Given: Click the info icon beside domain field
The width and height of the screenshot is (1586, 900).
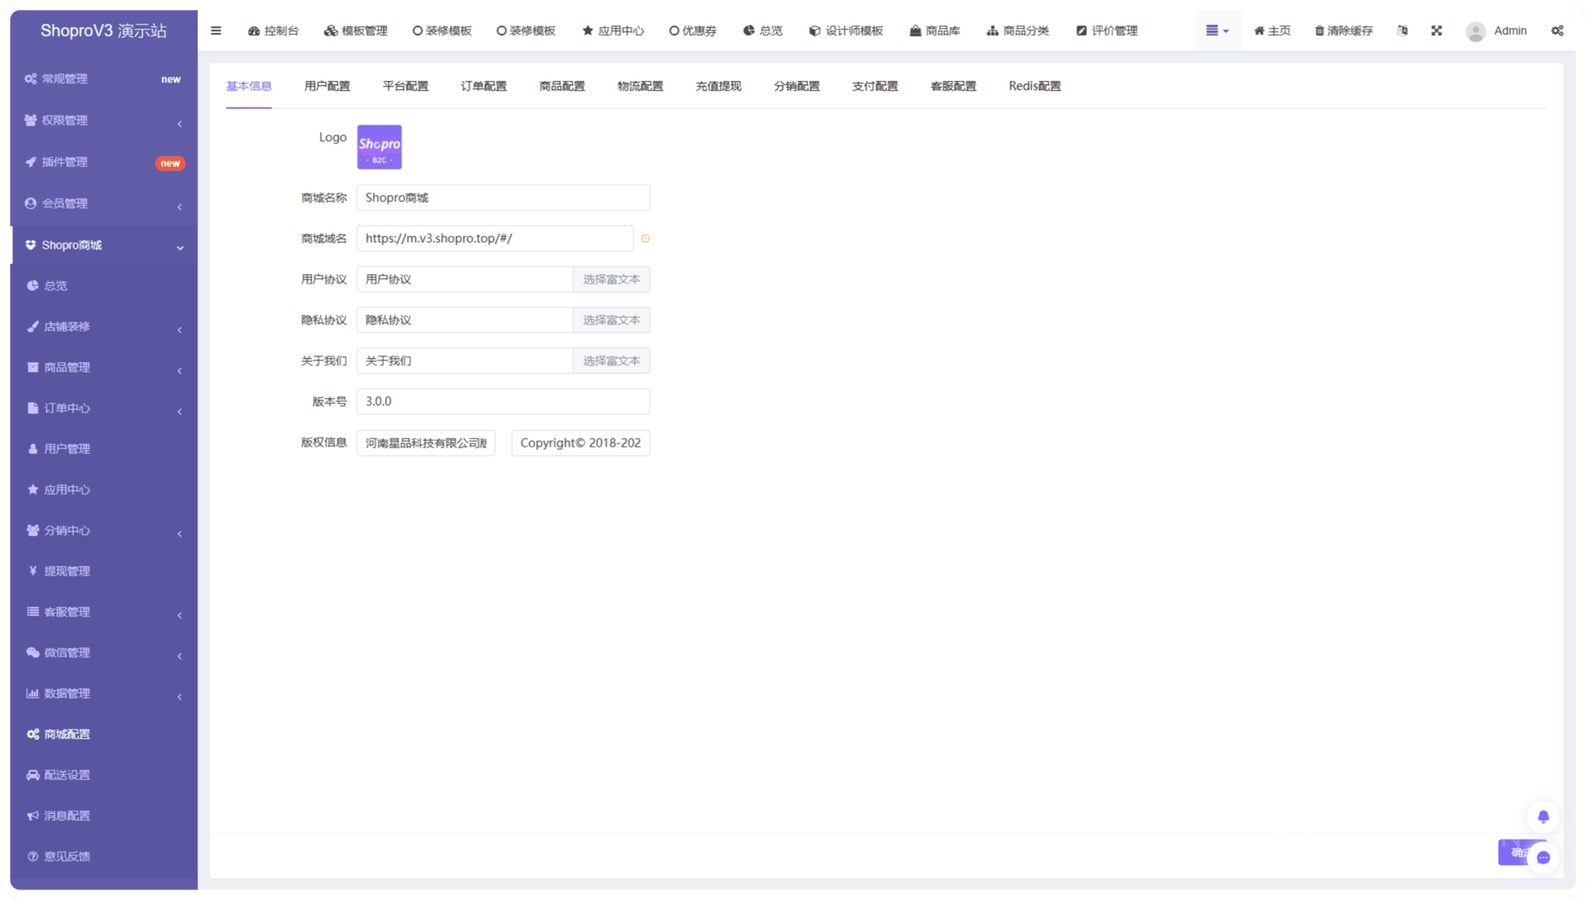Looking at the screenshot, I should pyautogui.click(x=645, y=239).
